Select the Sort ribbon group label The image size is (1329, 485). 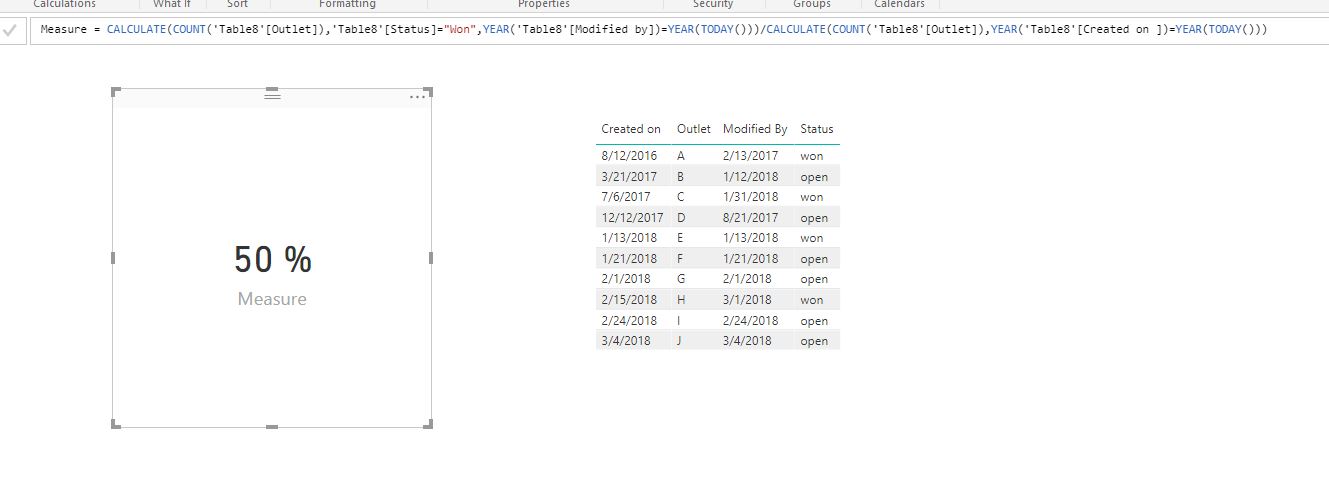(x=237, y=5)
